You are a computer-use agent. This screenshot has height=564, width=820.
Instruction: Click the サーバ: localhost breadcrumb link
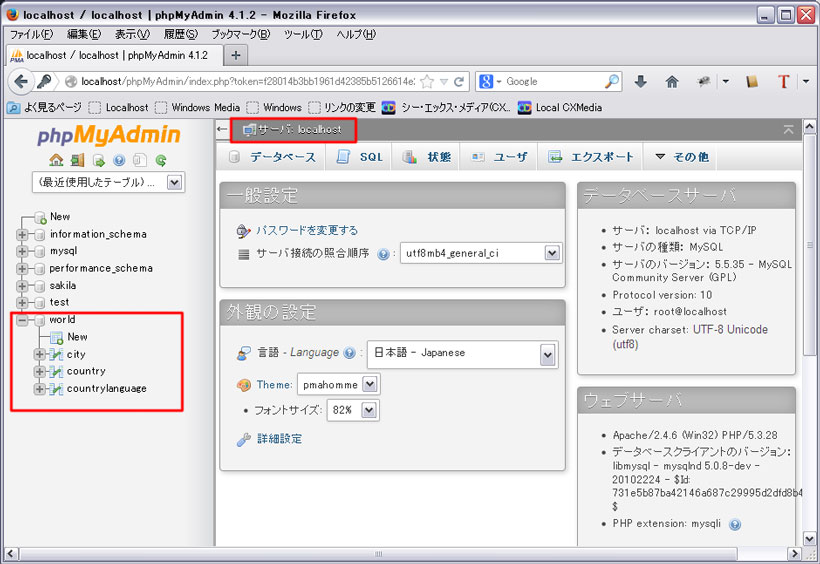coord(299,130)
